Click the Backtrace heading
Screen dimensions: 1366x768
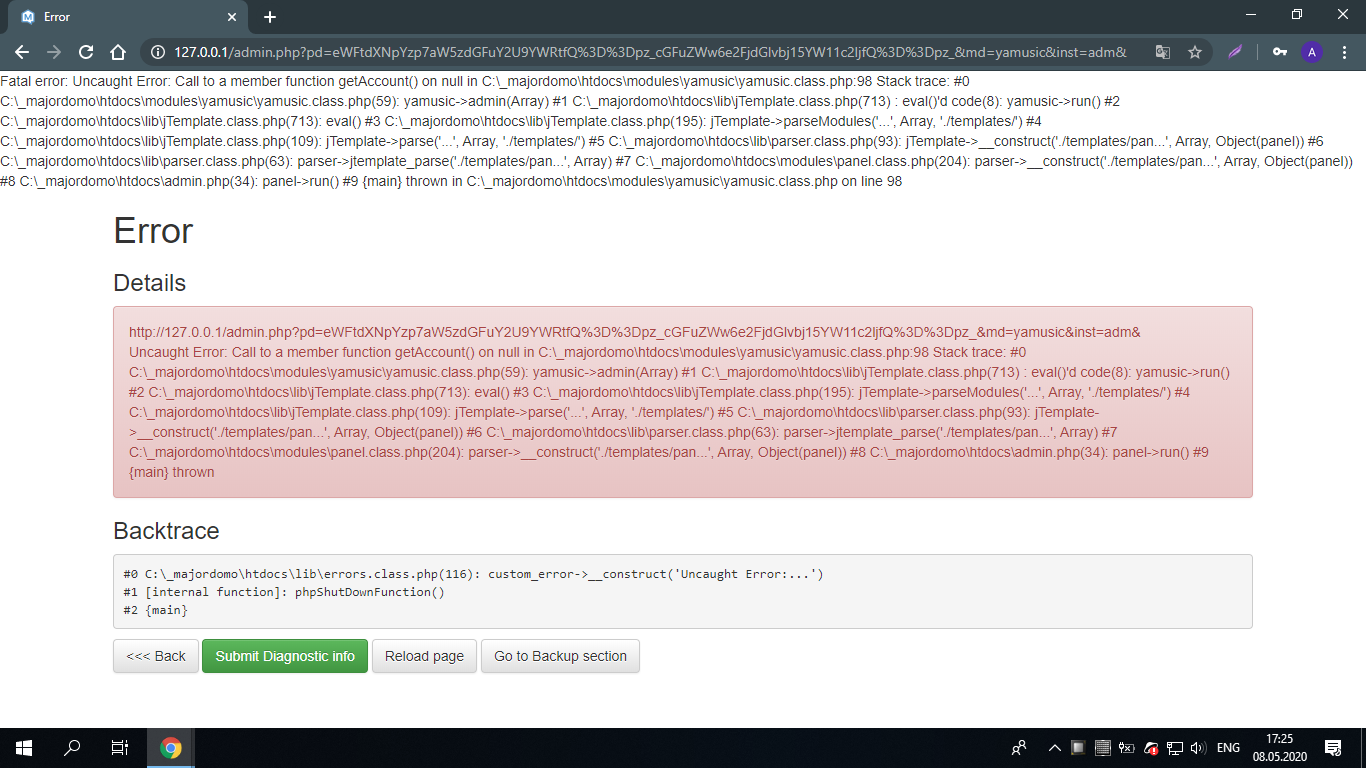coord(166,531)
